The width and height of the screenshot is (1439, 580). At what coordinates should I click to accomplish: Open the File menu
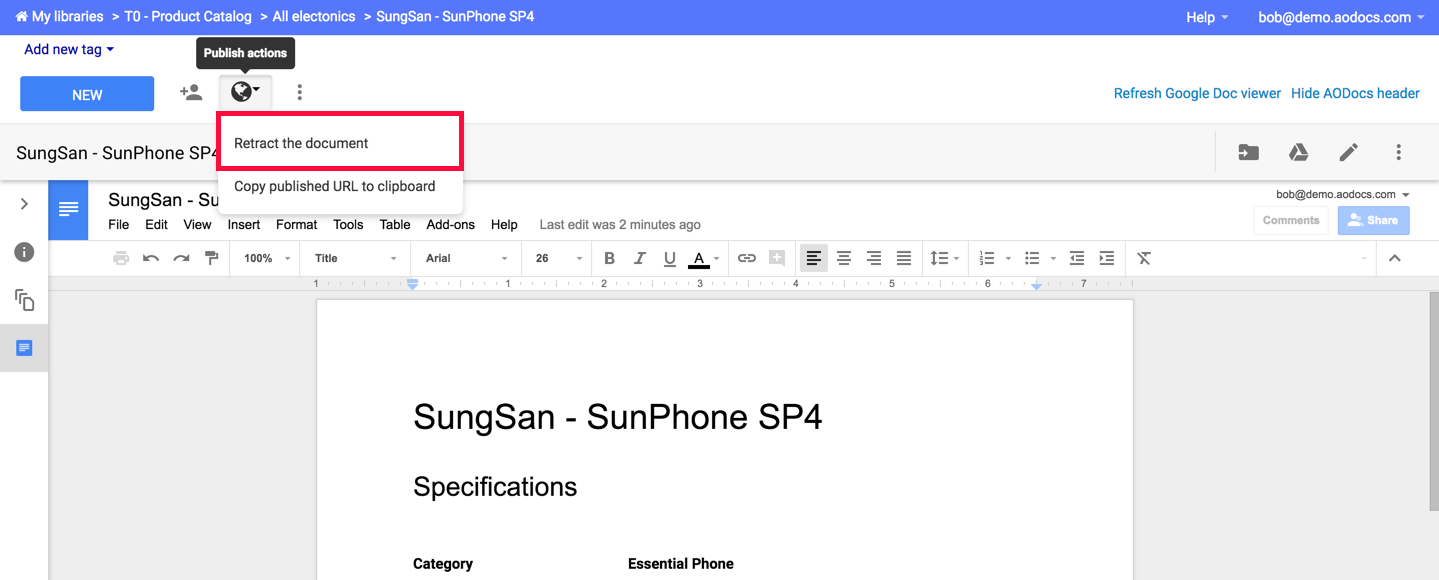118,225
